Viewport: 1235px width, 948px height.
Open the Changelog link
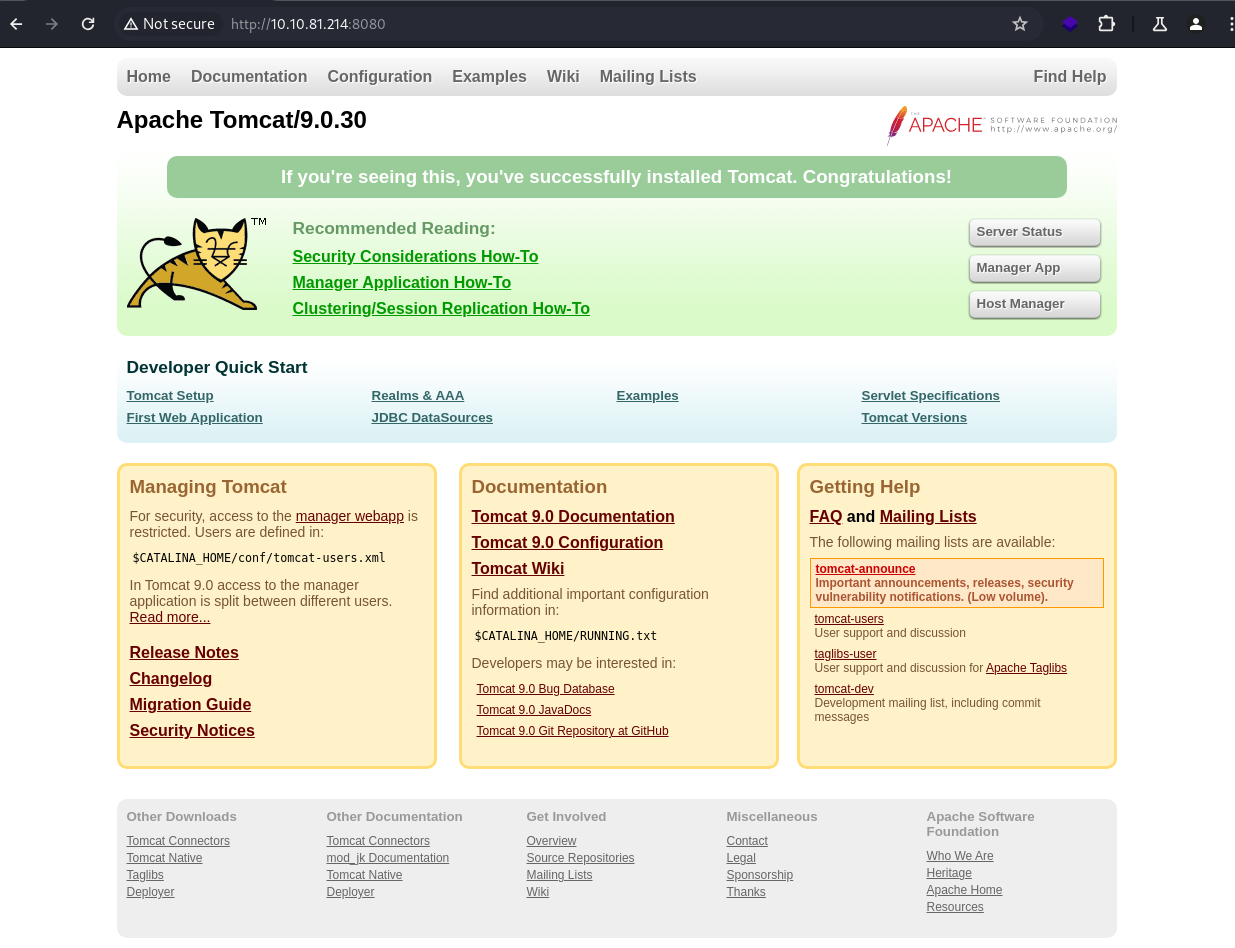[x=171, y=679]
